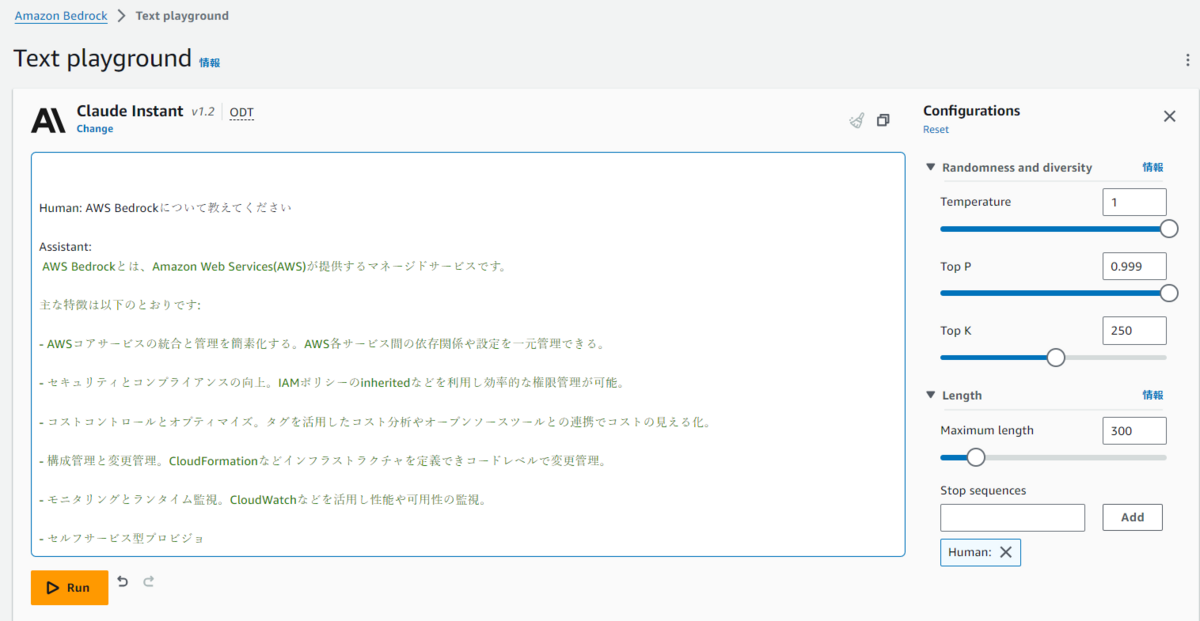Collapse the Randomness and diversity section
The width and height of the screenshot is (1200, 621).
[931, 168]
